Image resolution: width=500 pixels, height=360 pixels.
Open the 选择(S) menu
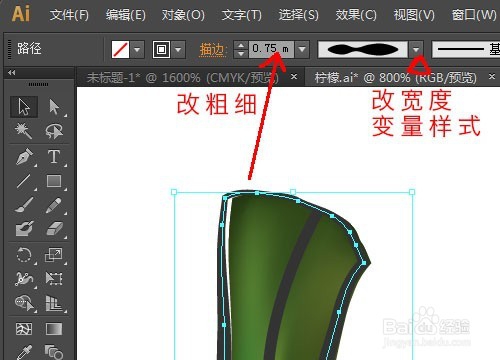(298, 15)
